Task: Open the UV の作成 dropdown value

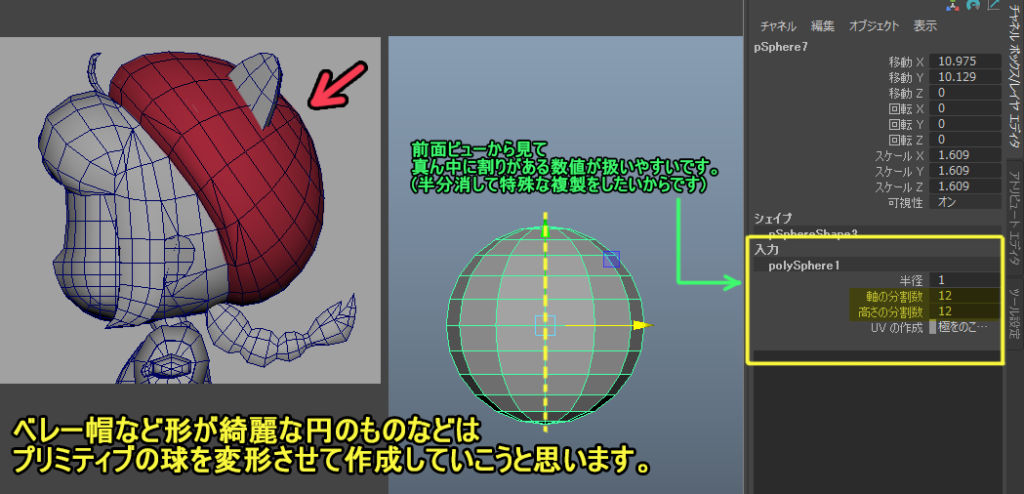Action: pyautogui.click(x=965, y=327)
